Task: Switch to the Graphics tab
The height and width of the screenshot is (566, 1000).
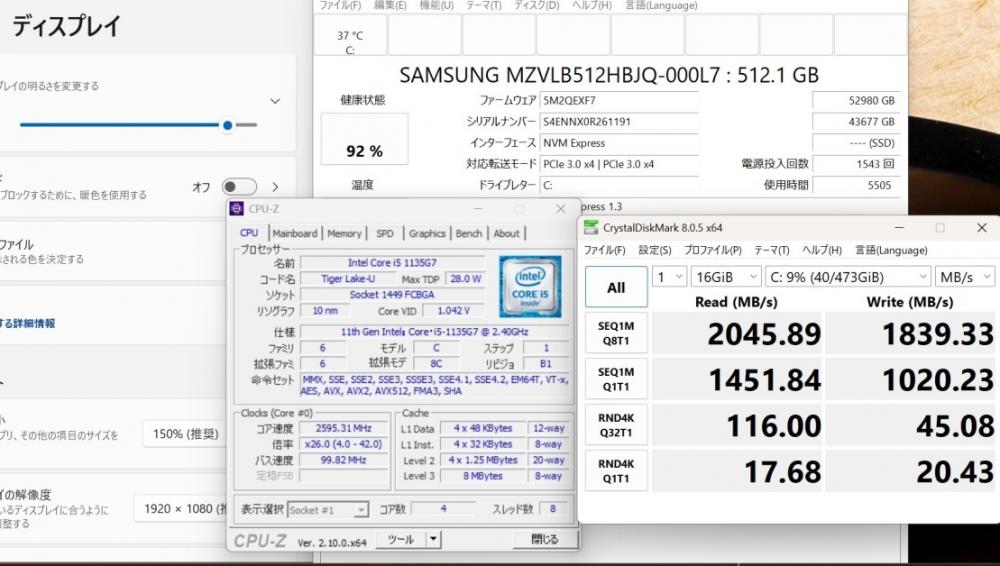Action: pyautogui.click(x=427, y=234)
